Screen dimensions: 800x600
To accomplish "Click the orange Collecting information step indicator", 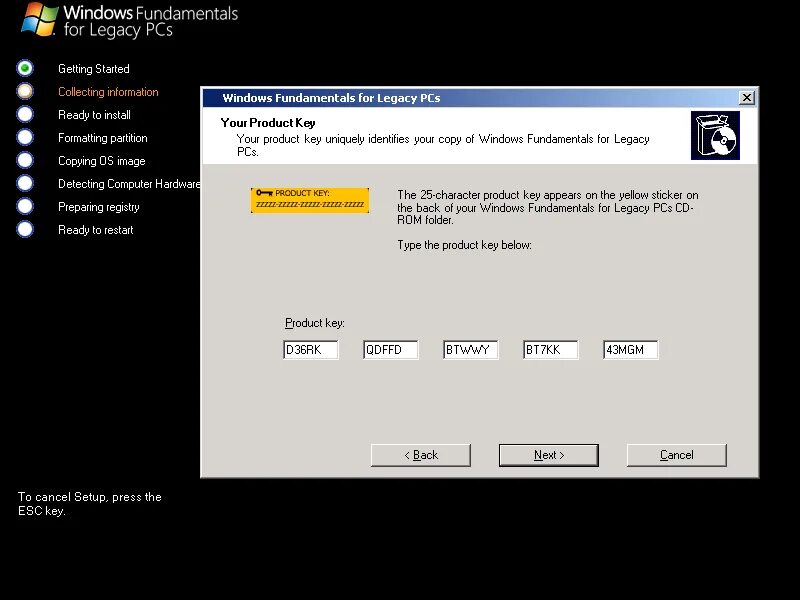I will coord(25,91).
